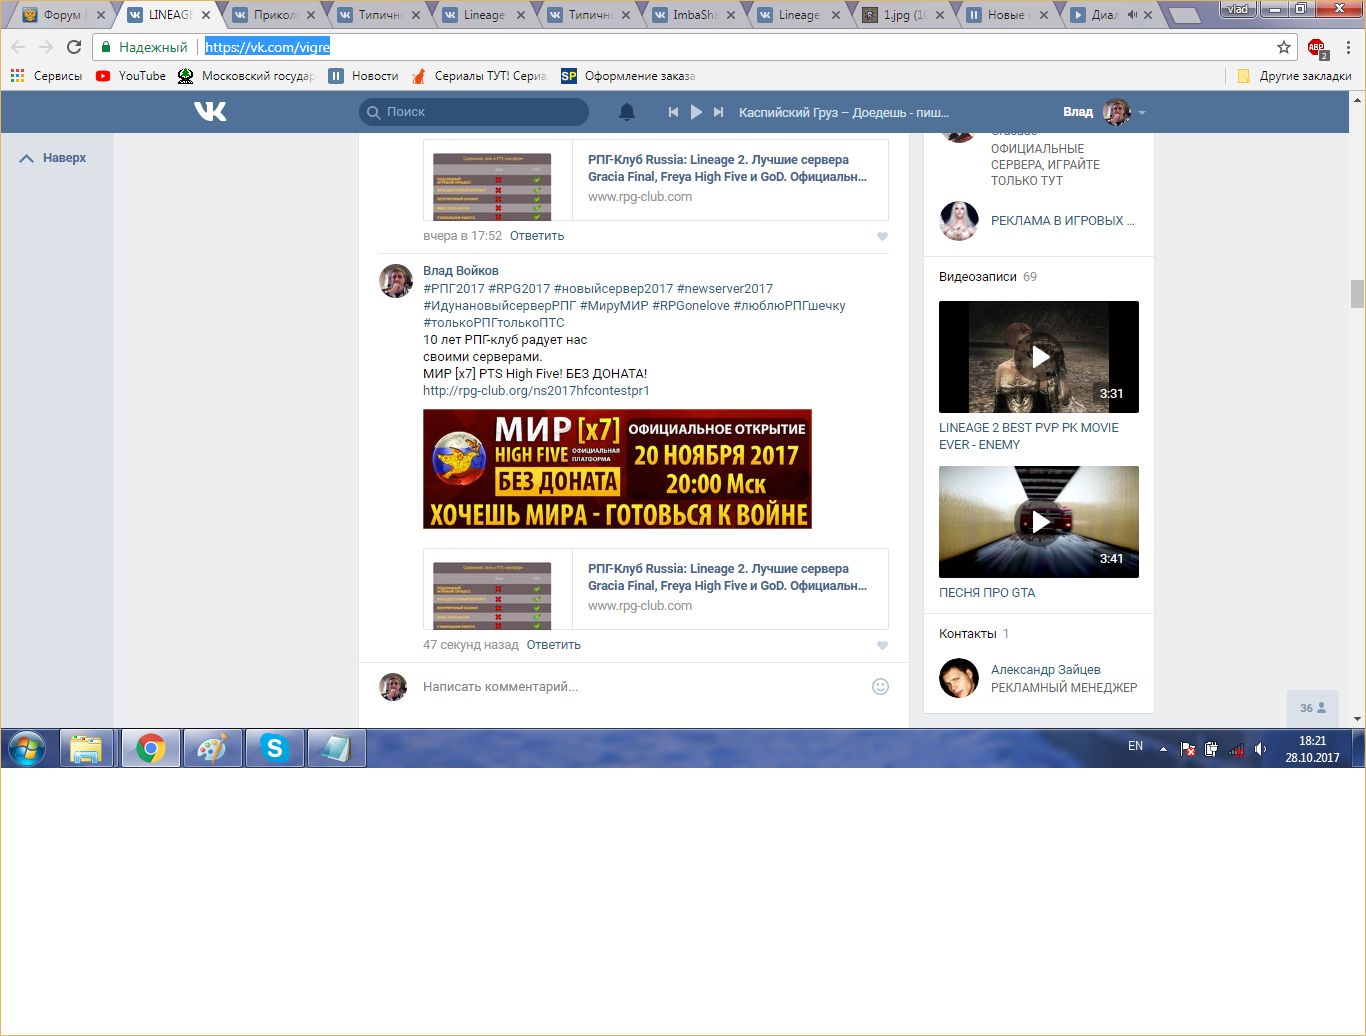The height and width of the screenshot is (1036, 1366).
Task: Play the LINEAGE 2 BEST PVP video thumbnail
Action: pyautogui.click(x=1038, y=357)
